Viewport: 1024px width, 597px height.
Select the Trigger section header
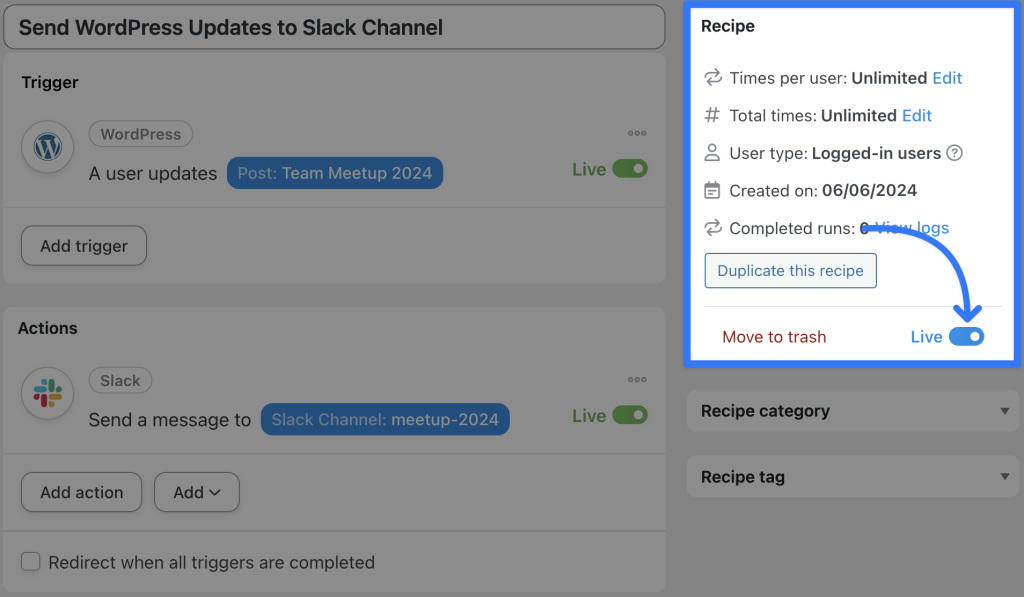51,82
